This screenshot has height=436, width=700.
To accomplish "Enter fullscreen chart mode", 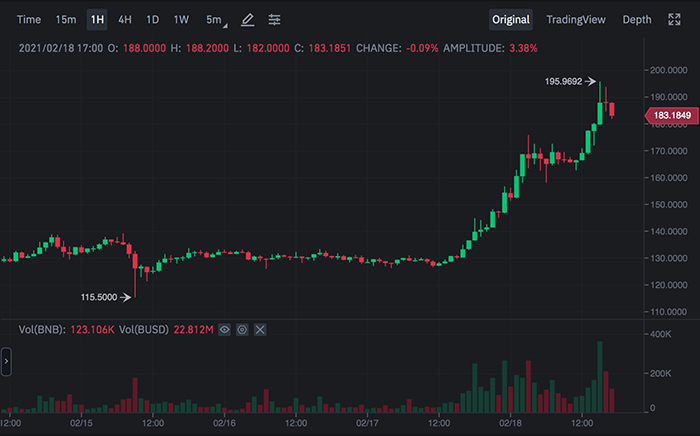I will (x=675, y=20).
